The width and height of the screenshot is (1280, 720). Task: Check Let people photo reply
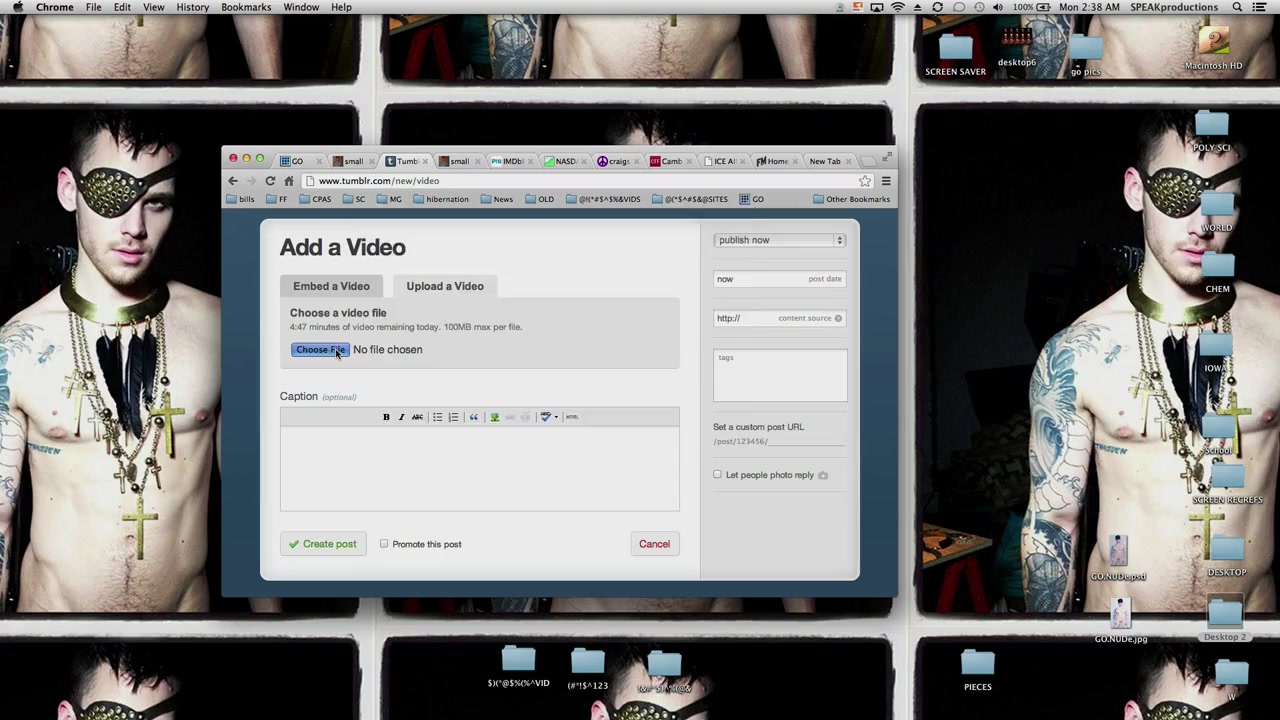tap(717, 475)
